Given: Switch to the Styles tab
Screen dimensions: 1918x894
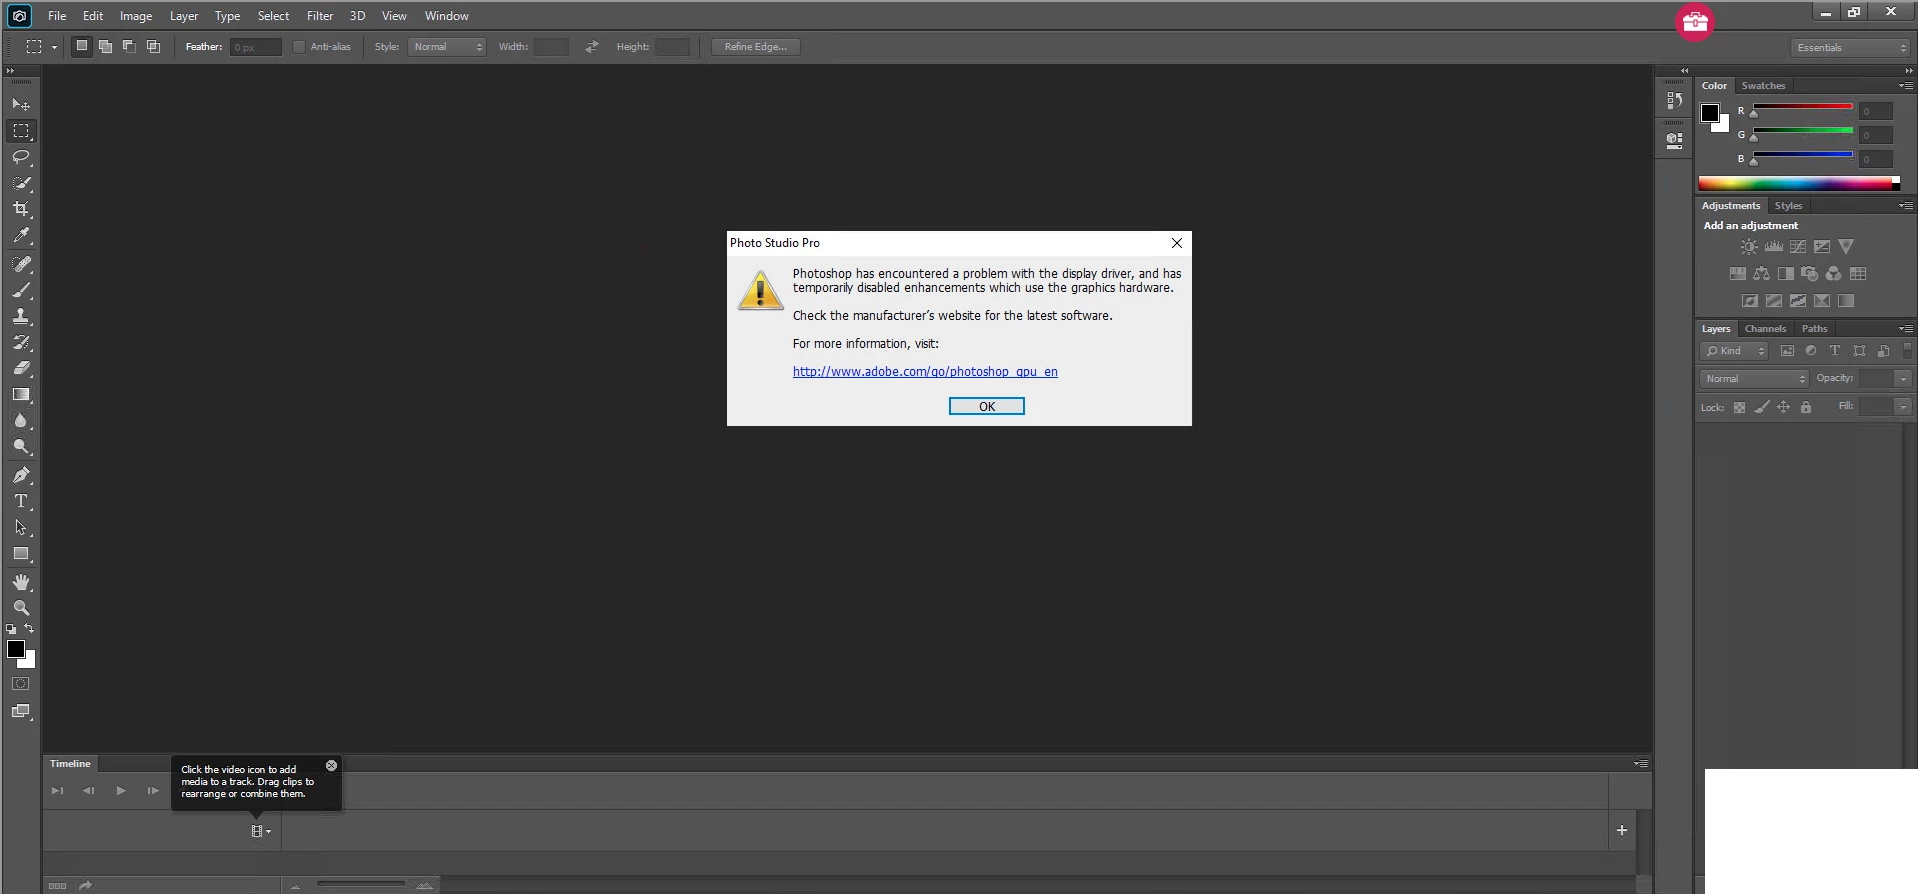Looking at the screenshot, I should [1788, 206].
